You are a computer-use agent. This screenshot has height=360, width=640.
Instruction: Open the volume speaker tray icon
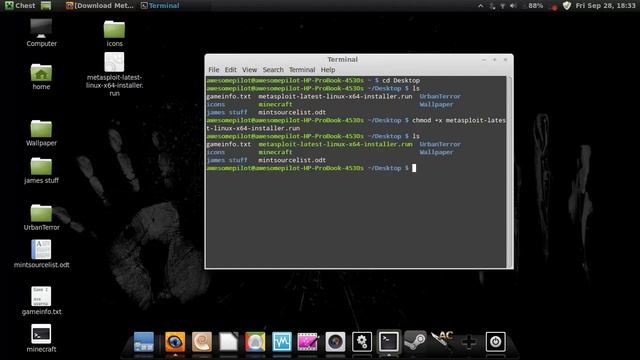(513, 6)
